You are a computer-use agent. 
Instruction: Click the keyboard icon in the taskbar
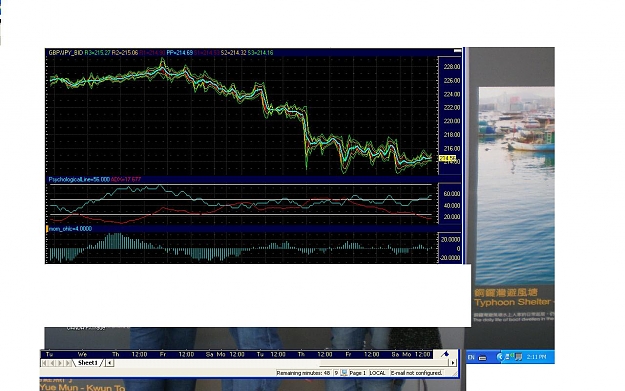click(482, 358)
